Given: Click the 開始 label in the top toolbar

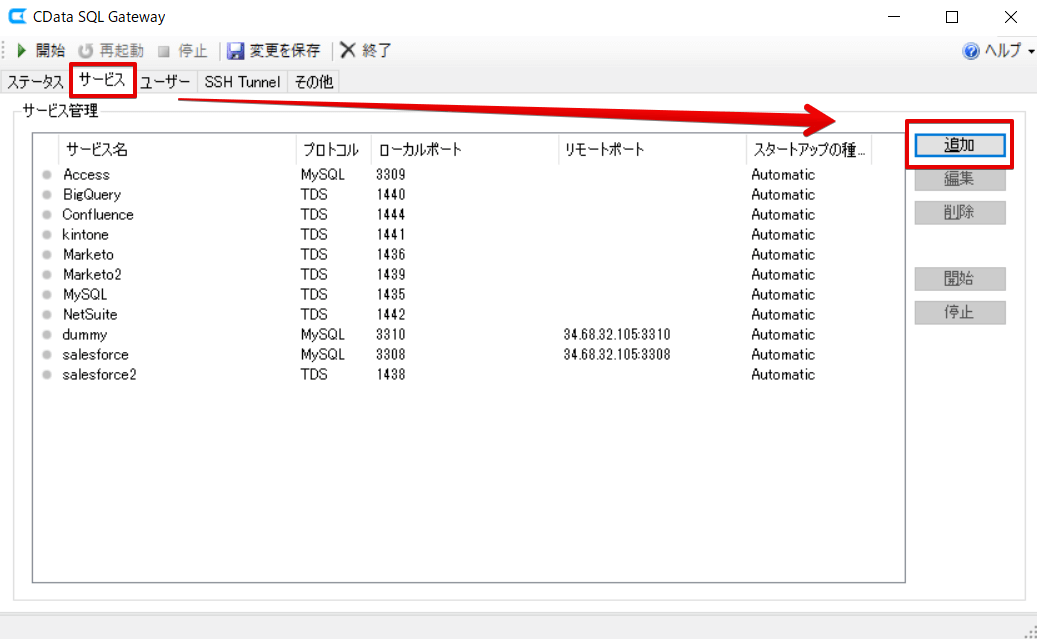Looking at the screenshot, I should point(50,51).
